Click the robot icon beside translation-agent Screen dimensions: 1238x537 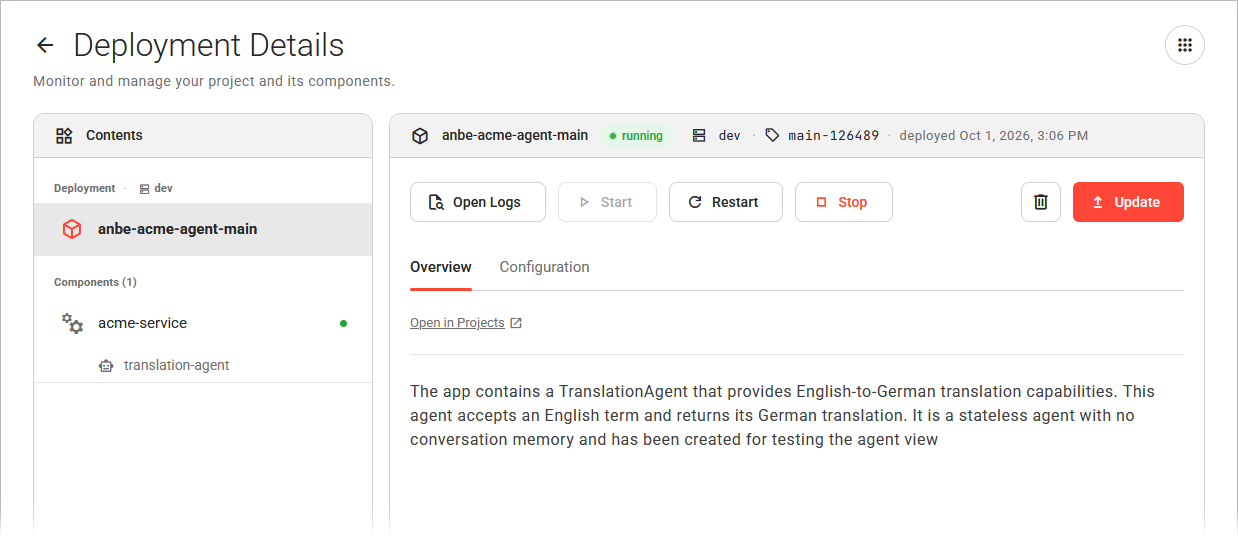106,366
